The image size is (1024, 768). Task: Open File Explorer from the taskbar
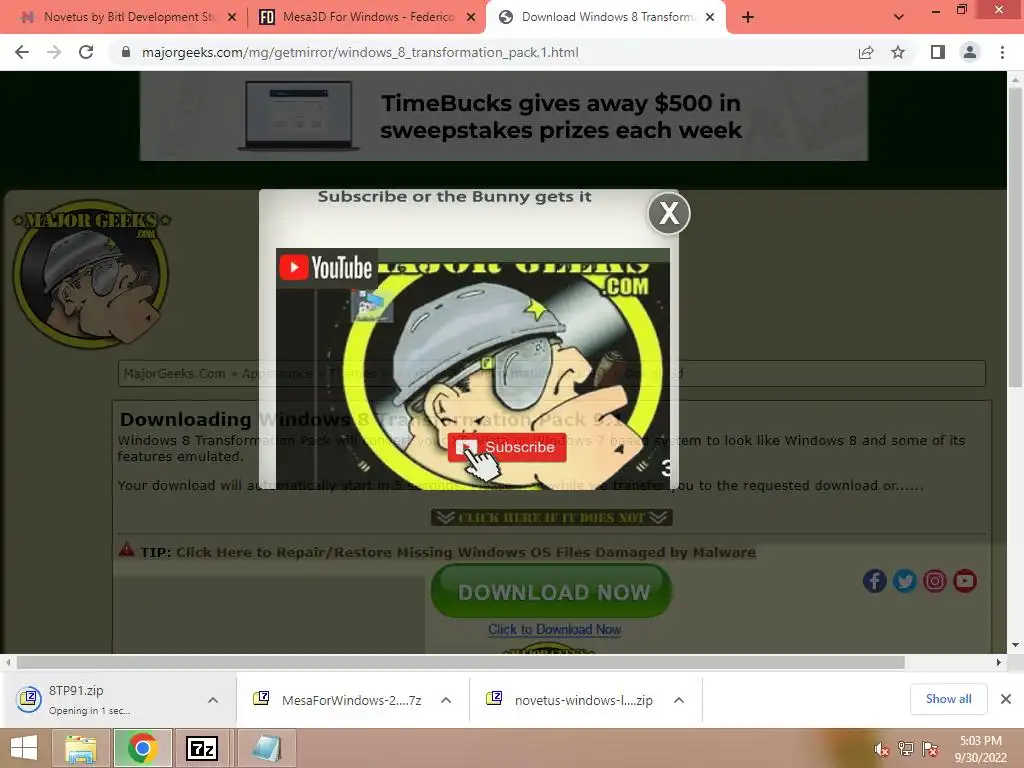click(x=80, y=748)
